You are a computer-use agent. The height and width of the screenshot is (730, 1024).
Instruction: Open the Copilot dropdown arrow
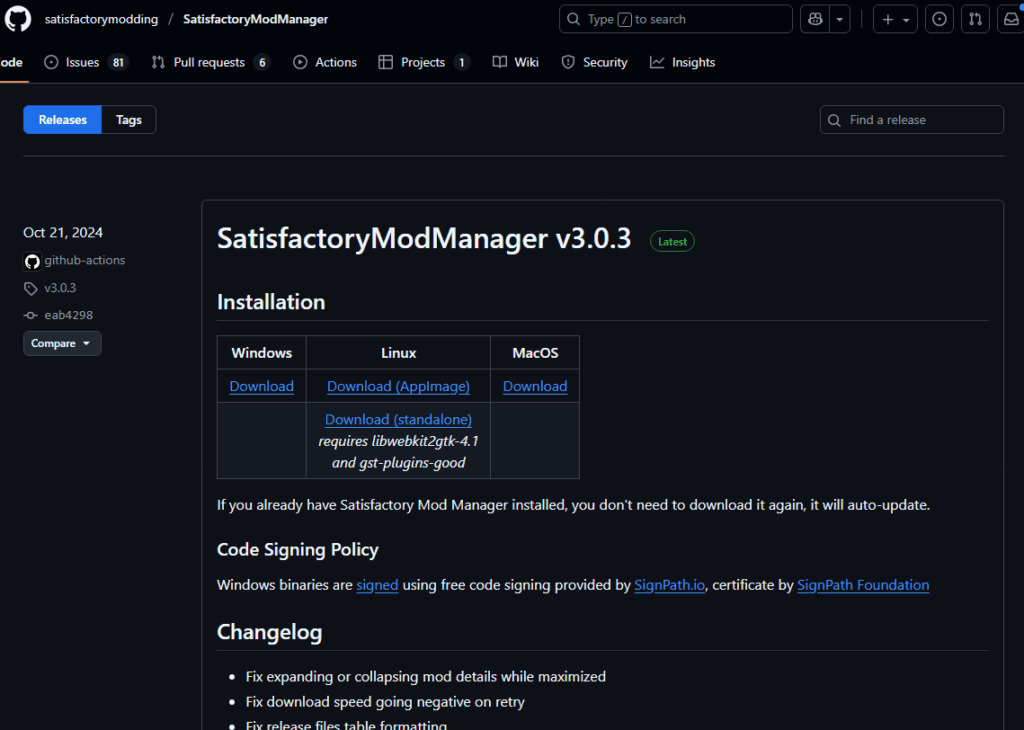coord(838,19)
